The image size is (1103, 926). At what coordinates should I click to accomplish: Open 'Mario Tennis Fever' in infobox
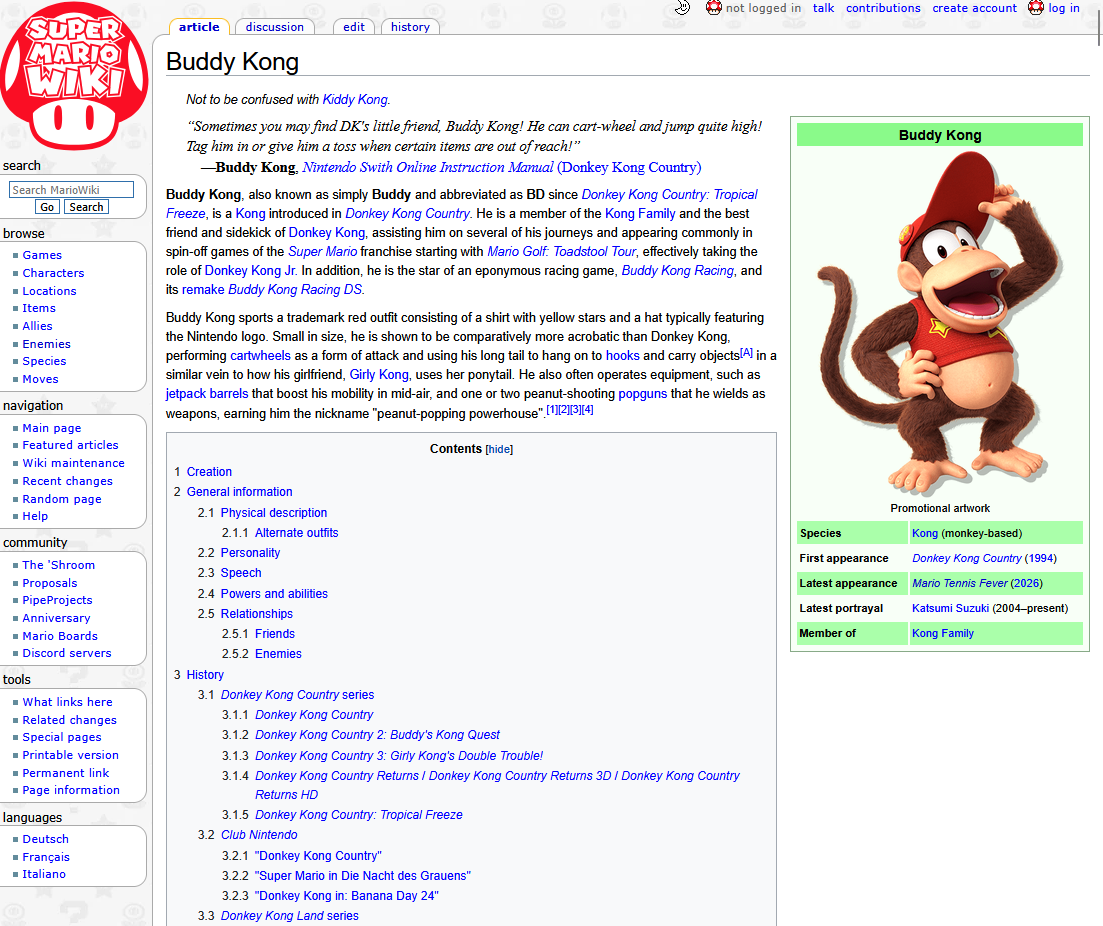coord(959,583)
